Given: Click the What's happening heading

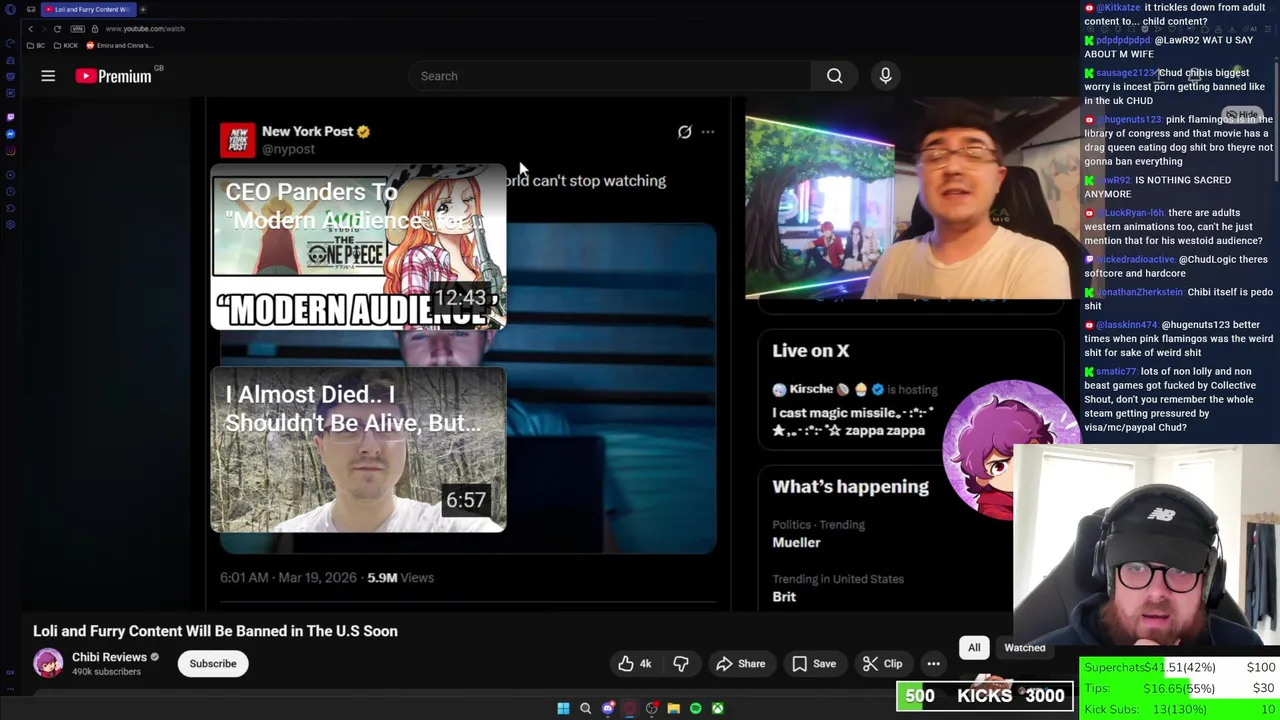Looking at the screenshot, I should tap(850, 486).
